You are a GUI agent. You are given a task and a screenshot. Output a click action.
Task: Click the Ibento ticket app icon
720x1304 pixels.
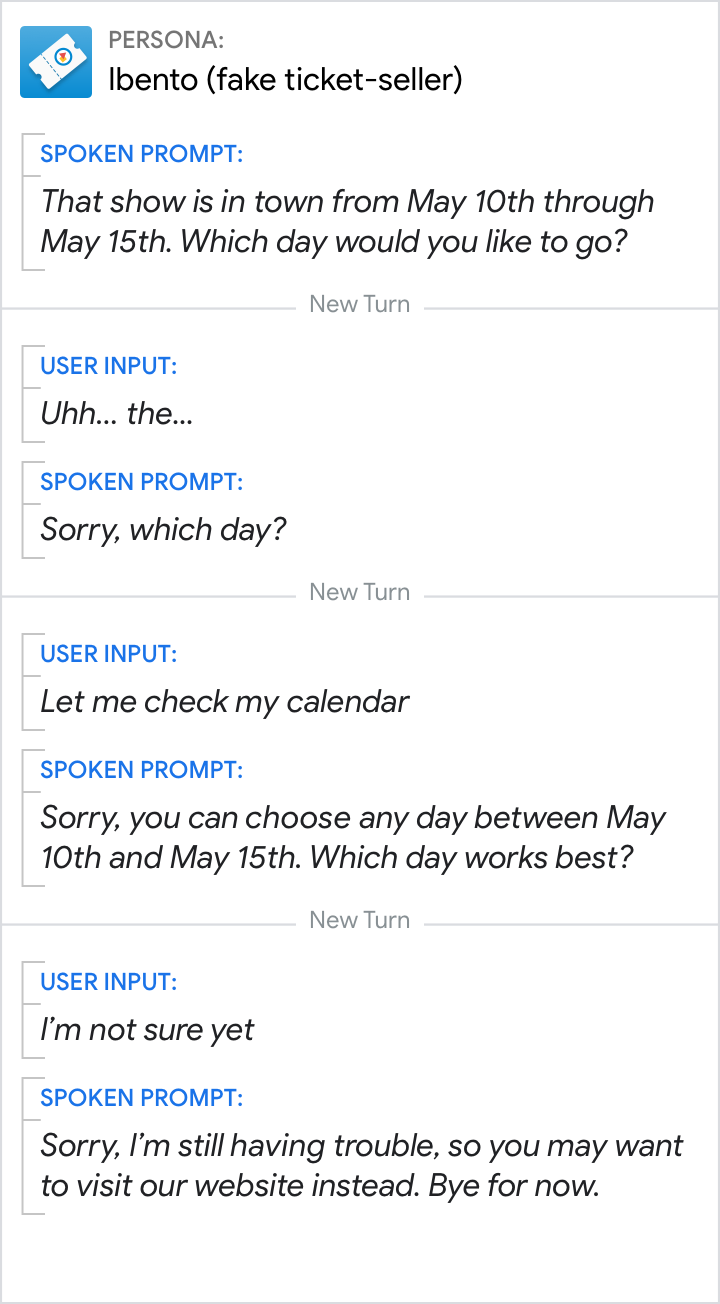[56, 62]
